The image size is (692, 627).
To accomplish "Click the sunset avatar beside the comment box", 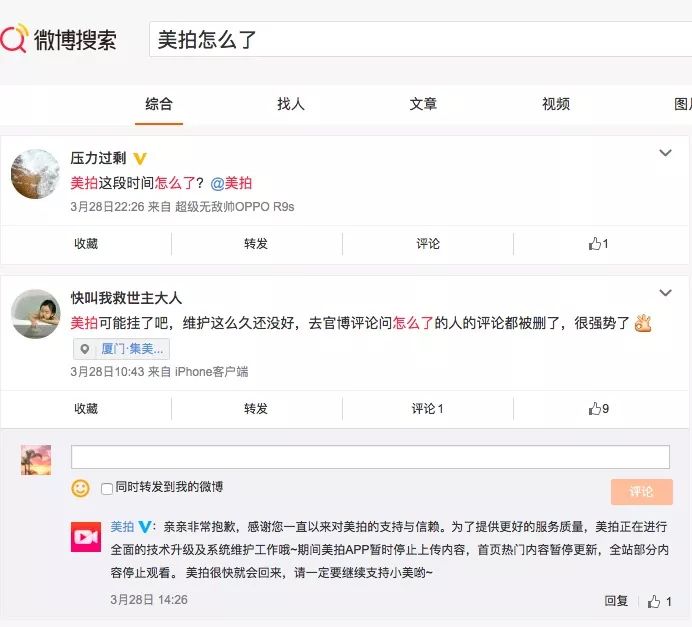I will click(x=36, y=460).
